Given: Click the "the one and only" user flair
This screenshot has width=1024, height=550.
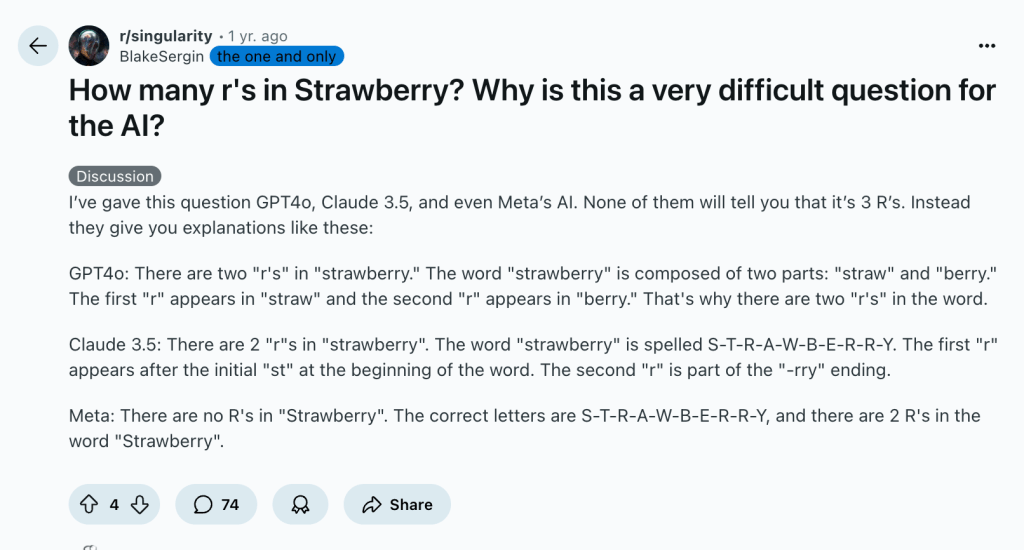Looking at the screenshot, I should pyautogui.click(x=276, y=56).
